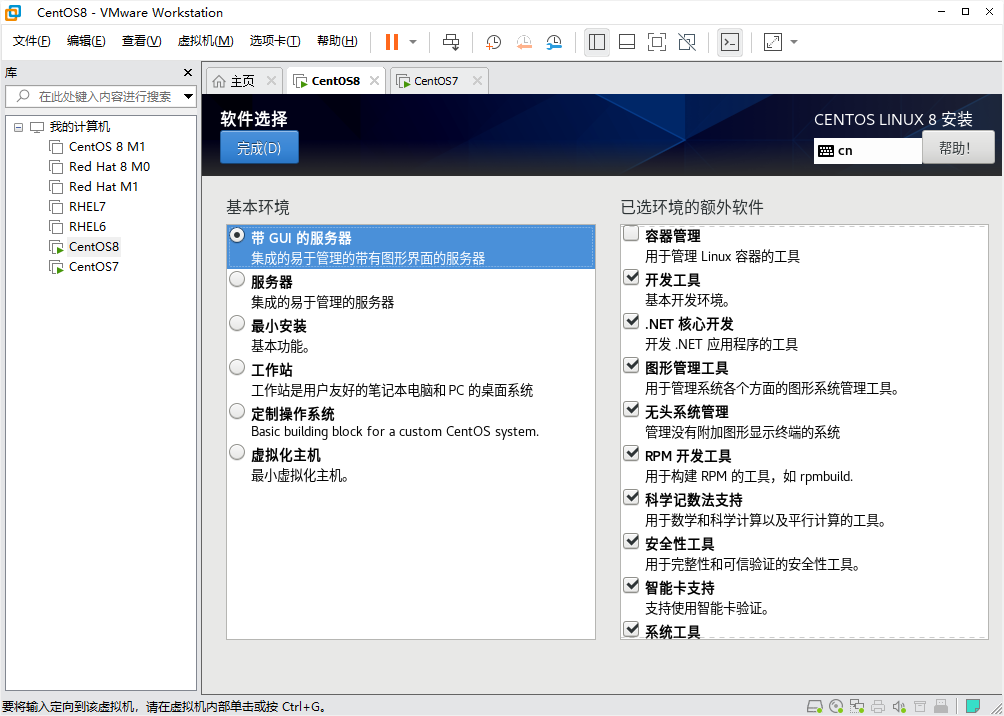Viewport: 1004px width, 716px height.
Task: Click the network adapter status icon
Action: 857,707
